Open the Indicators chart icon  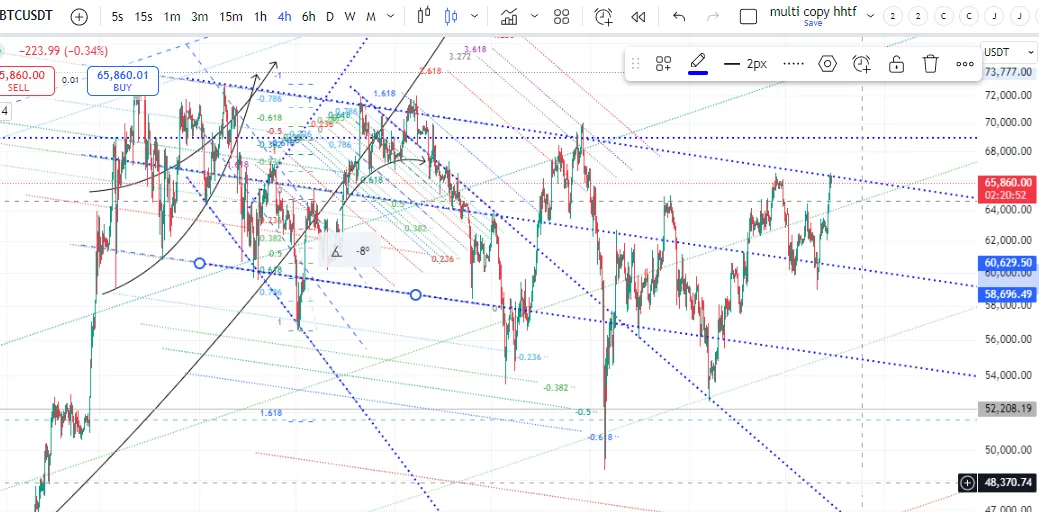[510, 17]
